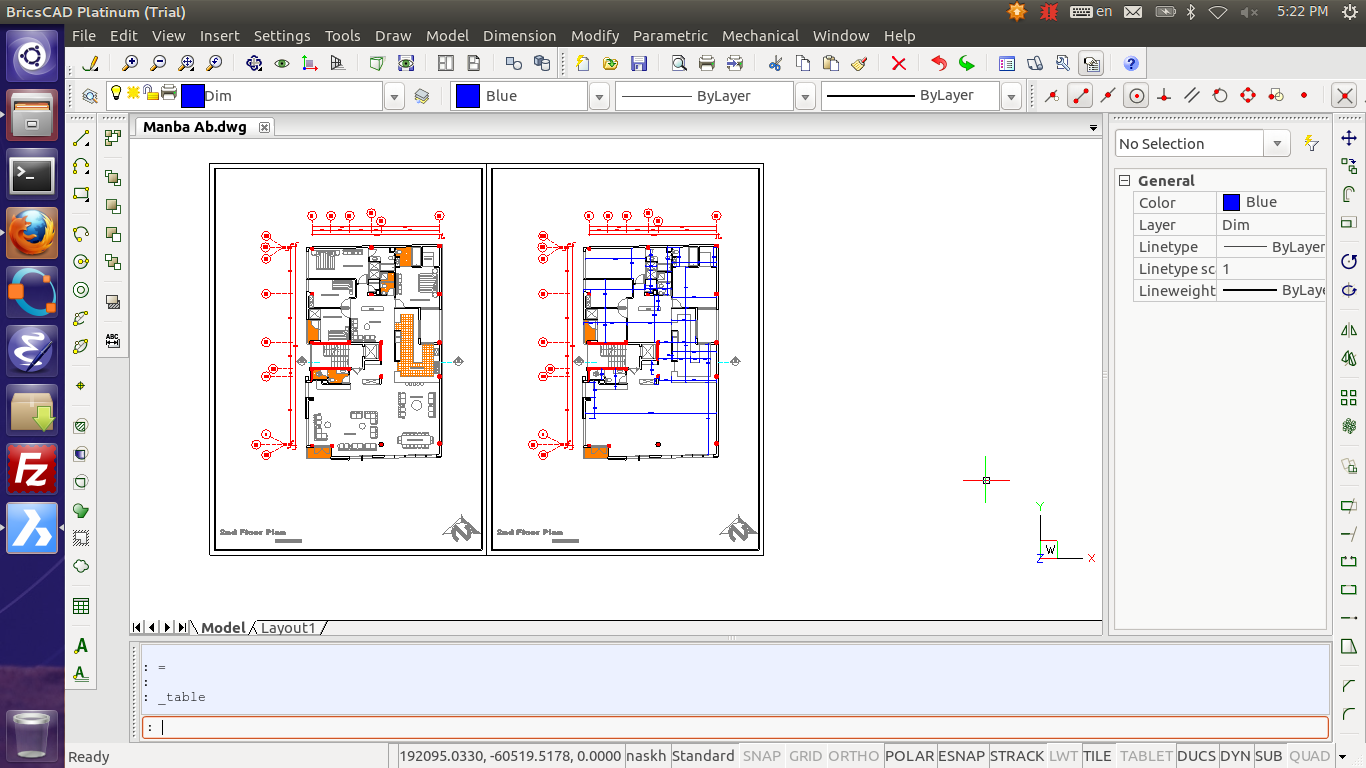Screen dimensions: 1366x768
Task: Click the blue Help question mark icon
Action: click(x=1131, y=63)
